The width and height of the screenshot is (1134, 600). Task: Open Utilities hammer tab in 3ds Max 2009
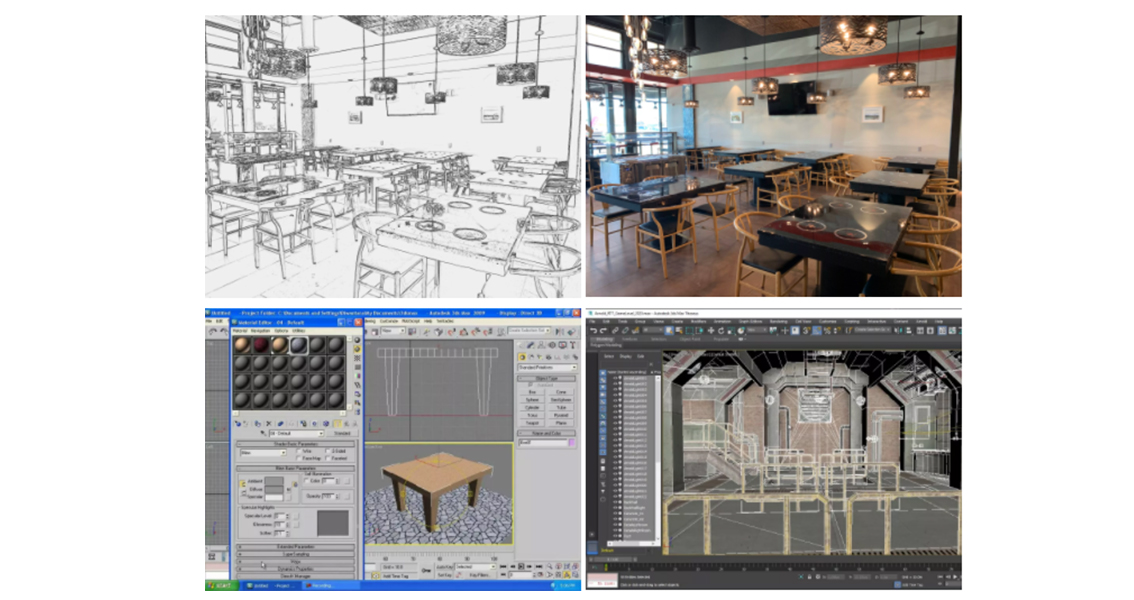(572, 345)
